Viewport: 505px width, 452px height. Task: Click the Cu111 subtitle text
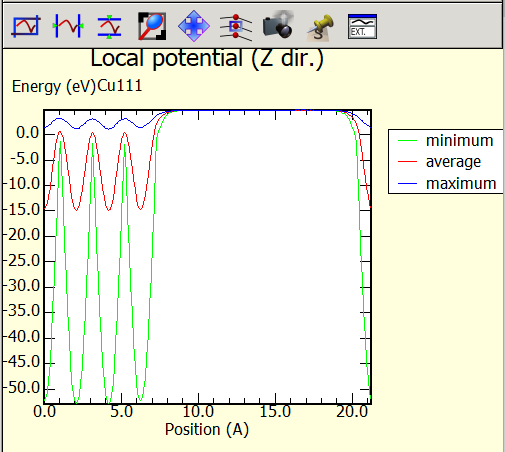point(120,86)
